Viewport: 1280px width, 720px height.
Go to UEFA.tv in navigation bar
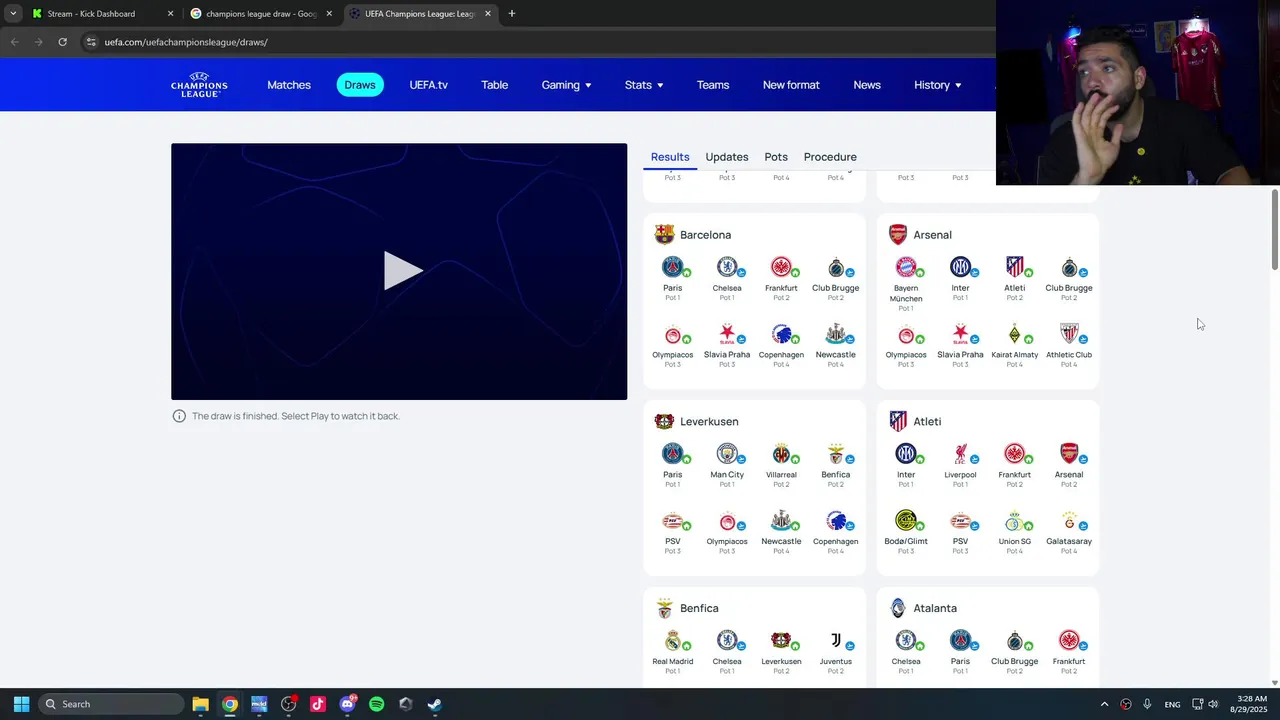tap(428, 85)
